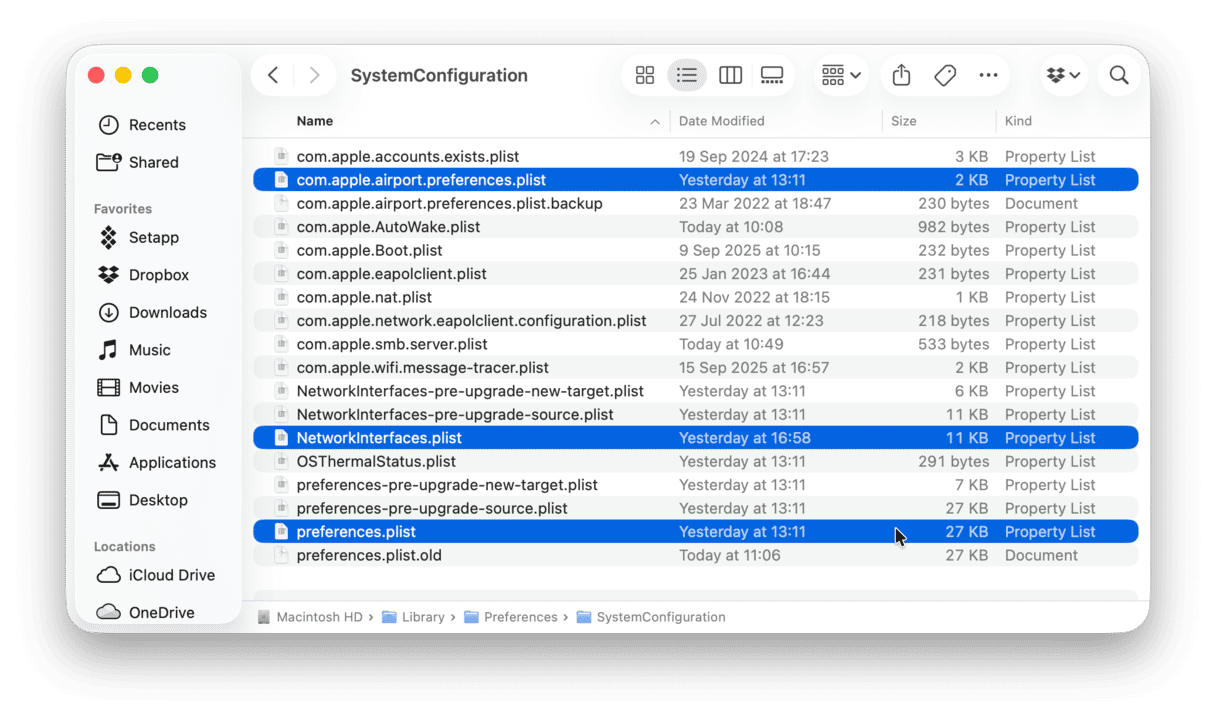Viewport: 1216px width, 720px height.
Task: Select com.apple.nat.plist
Action: tap(695, 297)
